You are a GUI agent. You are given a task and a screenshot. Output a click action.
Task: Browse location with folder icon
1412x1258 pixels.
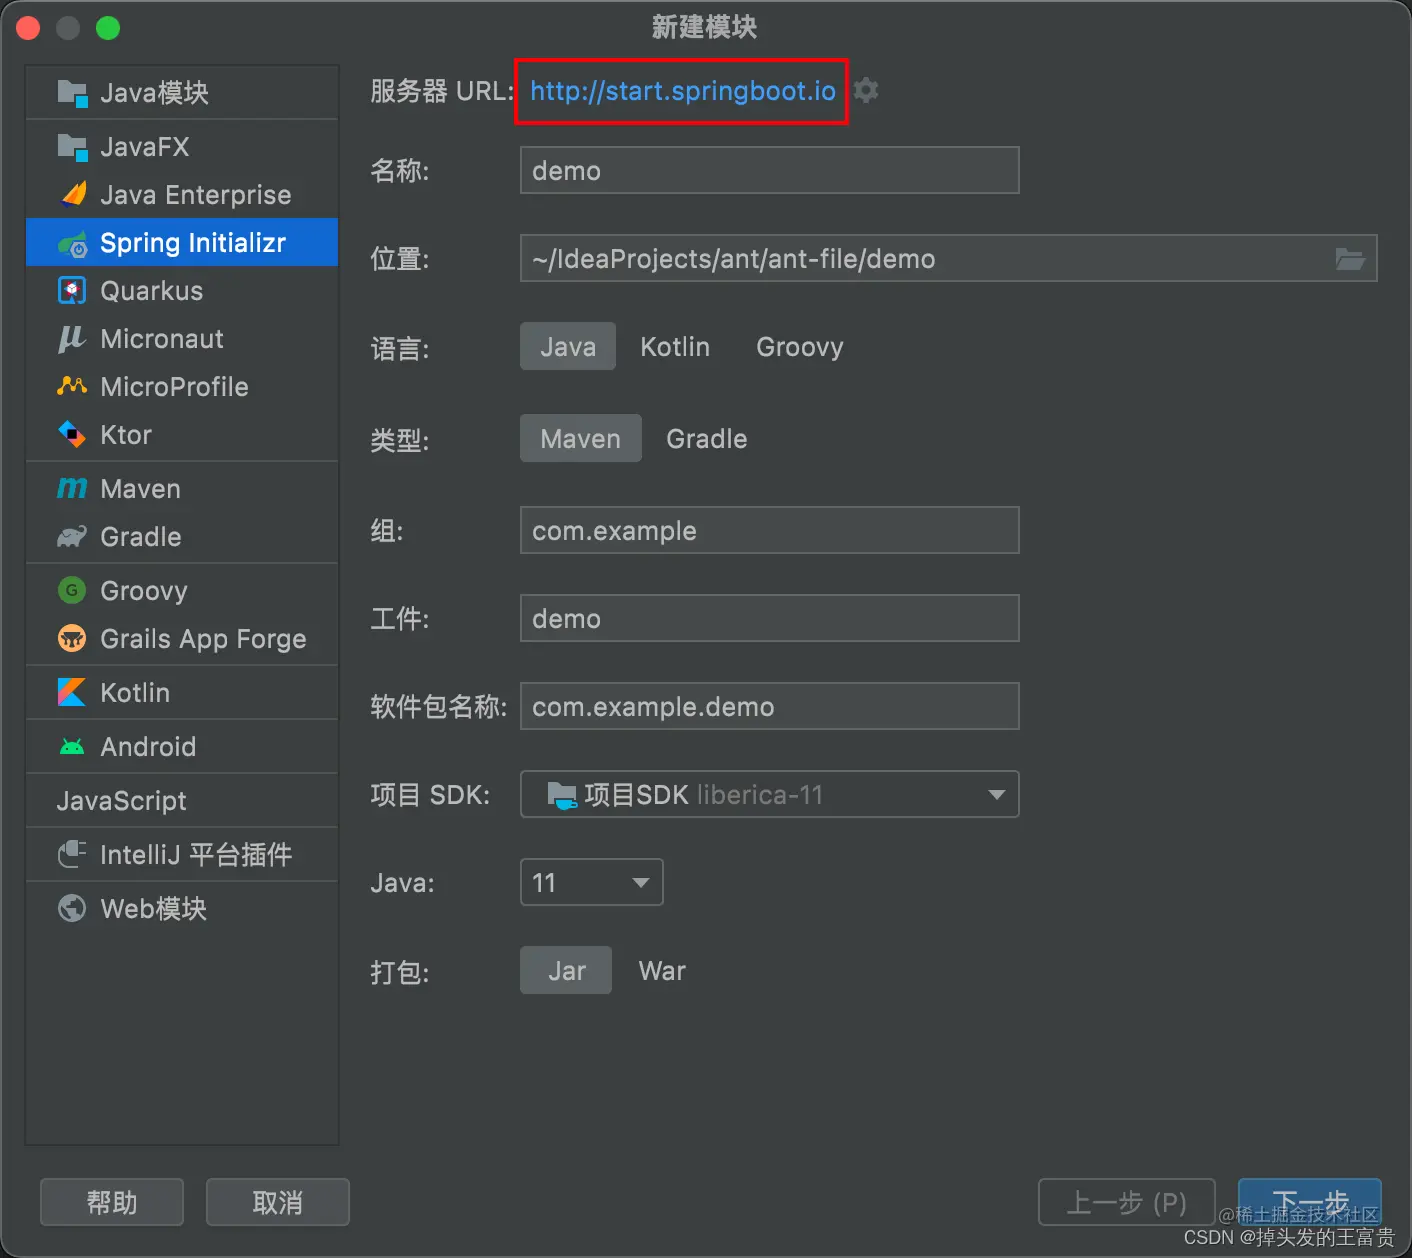pyautogui.click(x=1350, y=259)
